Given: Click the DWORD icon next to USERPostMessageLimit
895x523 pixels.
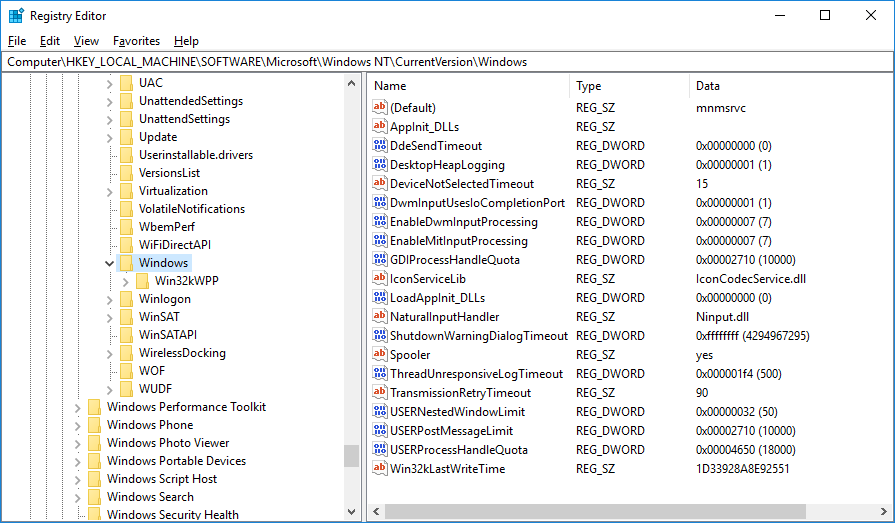Looking at the screenshot, I should (x=380, y=430).
